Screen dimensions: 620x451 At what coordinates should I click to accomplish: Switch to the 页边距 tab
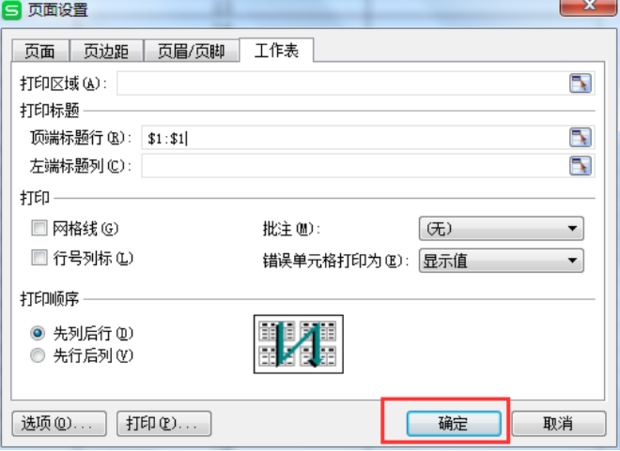pos(106,51)
